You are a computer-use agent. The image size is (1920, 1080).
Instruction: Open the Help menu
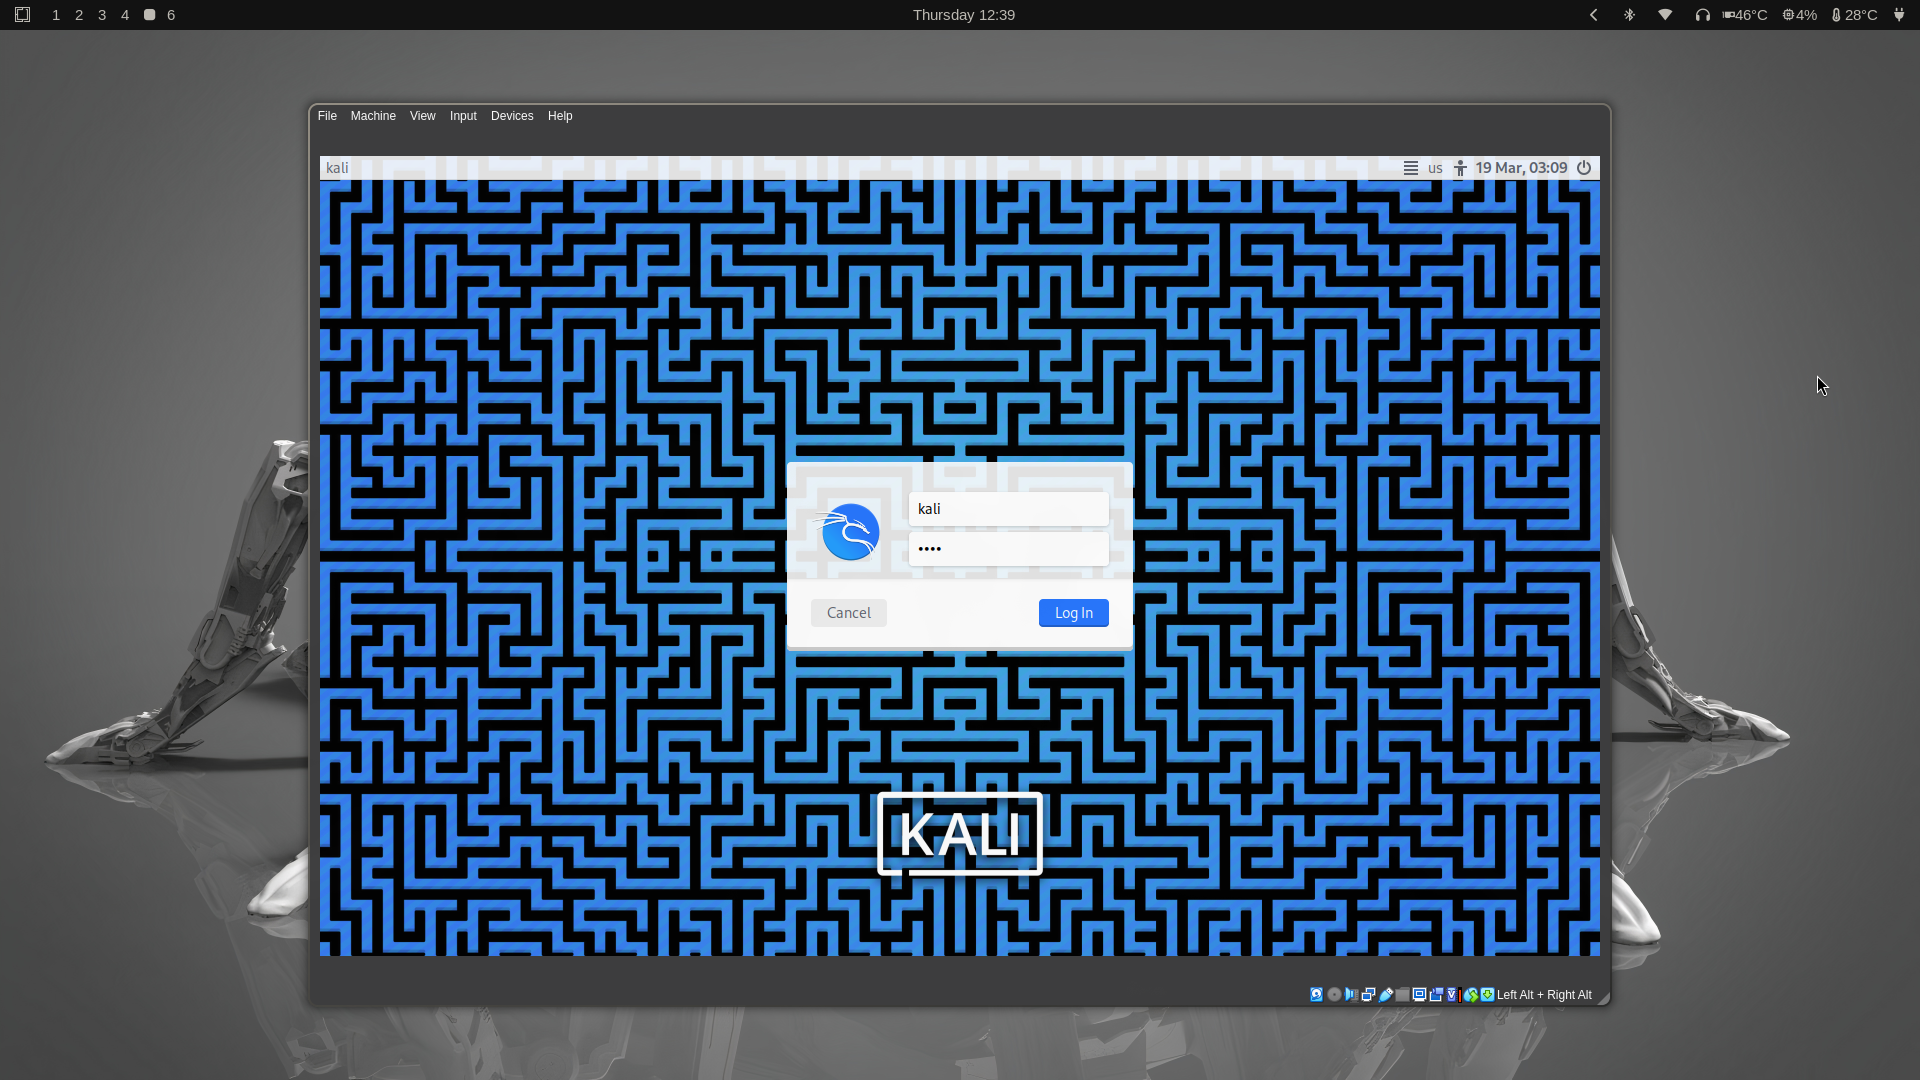point(560,116)
